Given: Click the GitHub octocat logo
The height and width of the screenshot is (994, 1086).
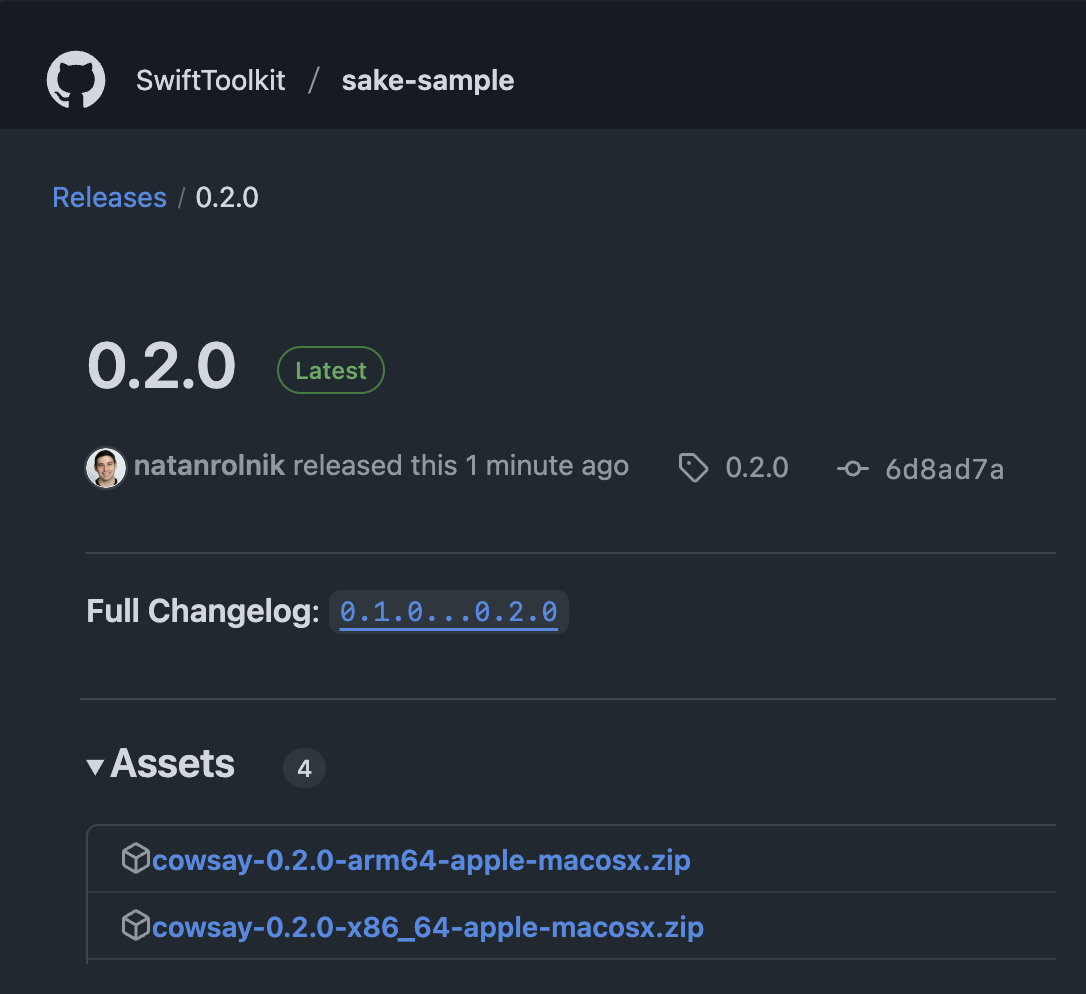Looking at the screenshot, I should tap(75, 79).
